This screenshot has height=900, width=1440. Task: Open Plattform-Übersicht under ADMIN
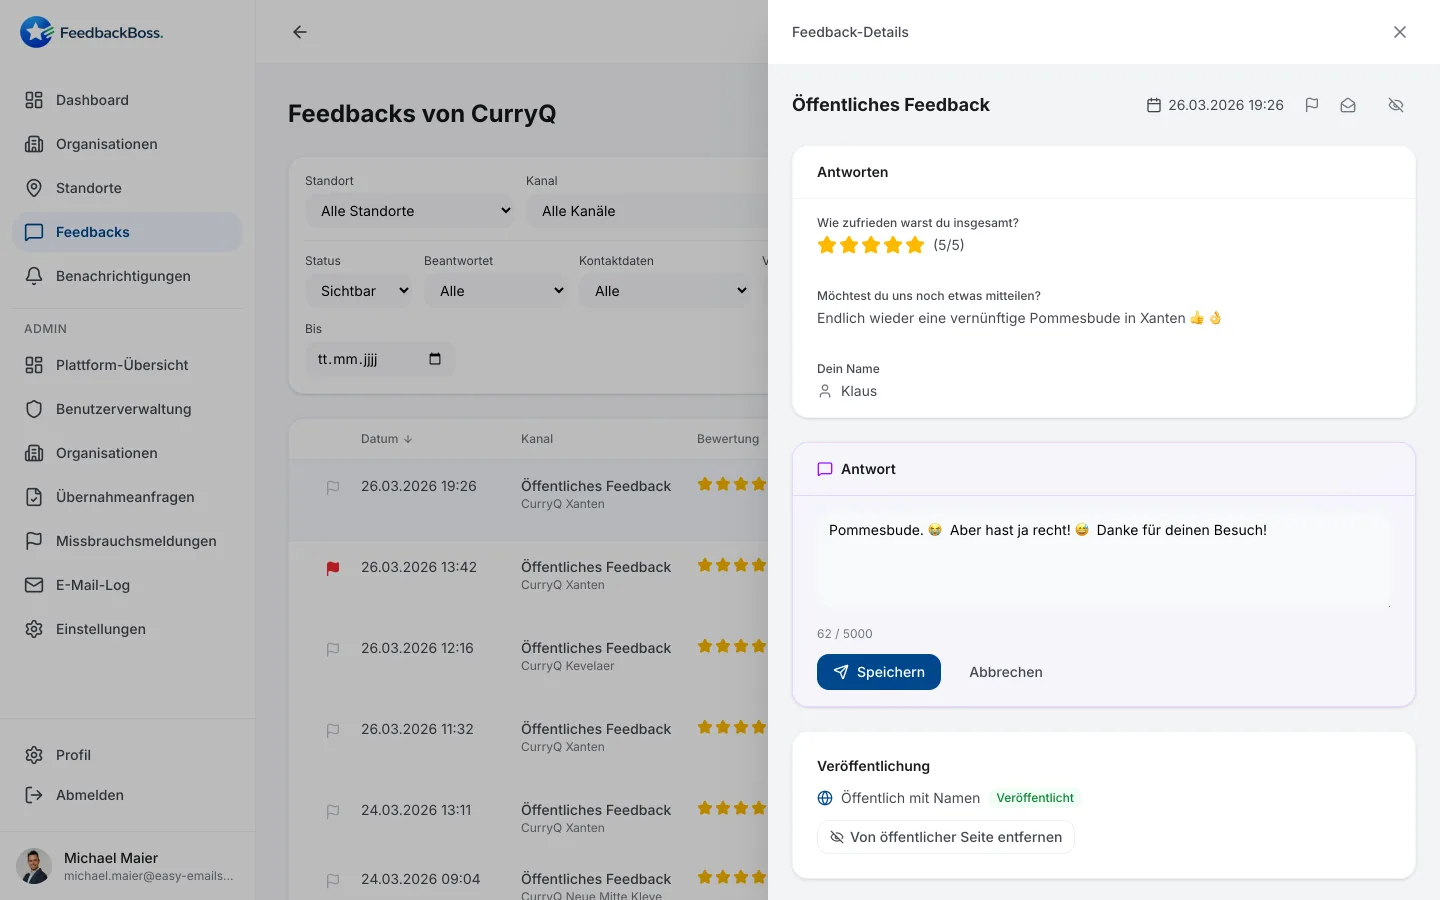click(127, 365)
